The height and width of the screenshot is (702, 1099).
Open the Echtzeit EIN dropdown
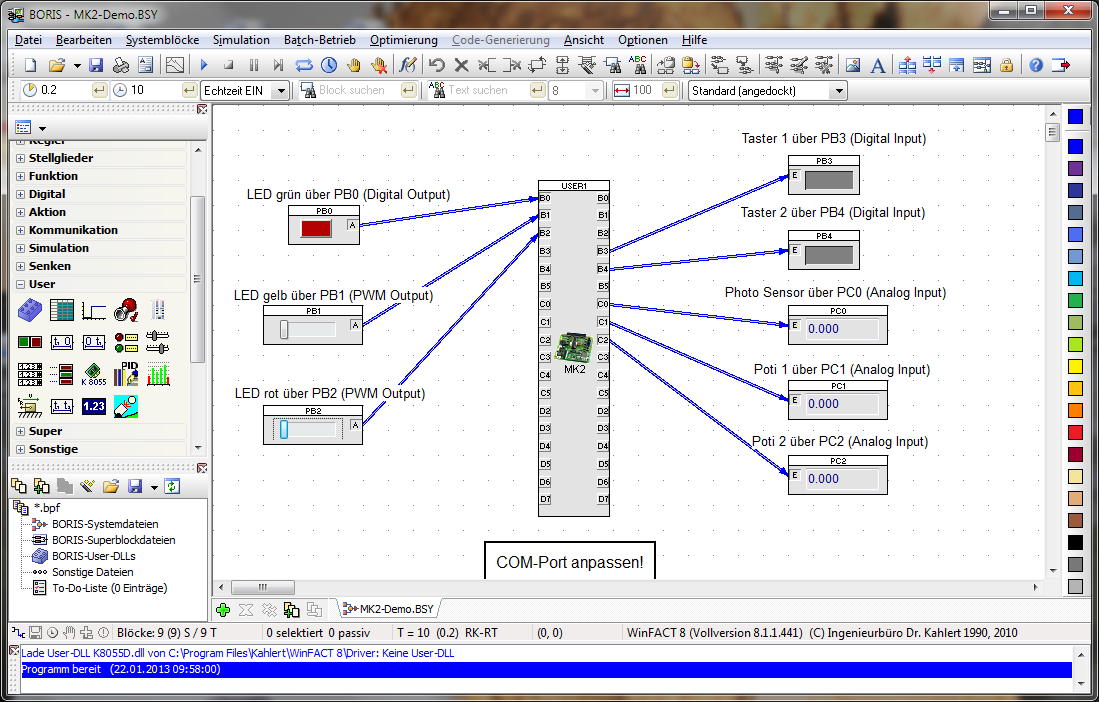[x=281, y=90]
